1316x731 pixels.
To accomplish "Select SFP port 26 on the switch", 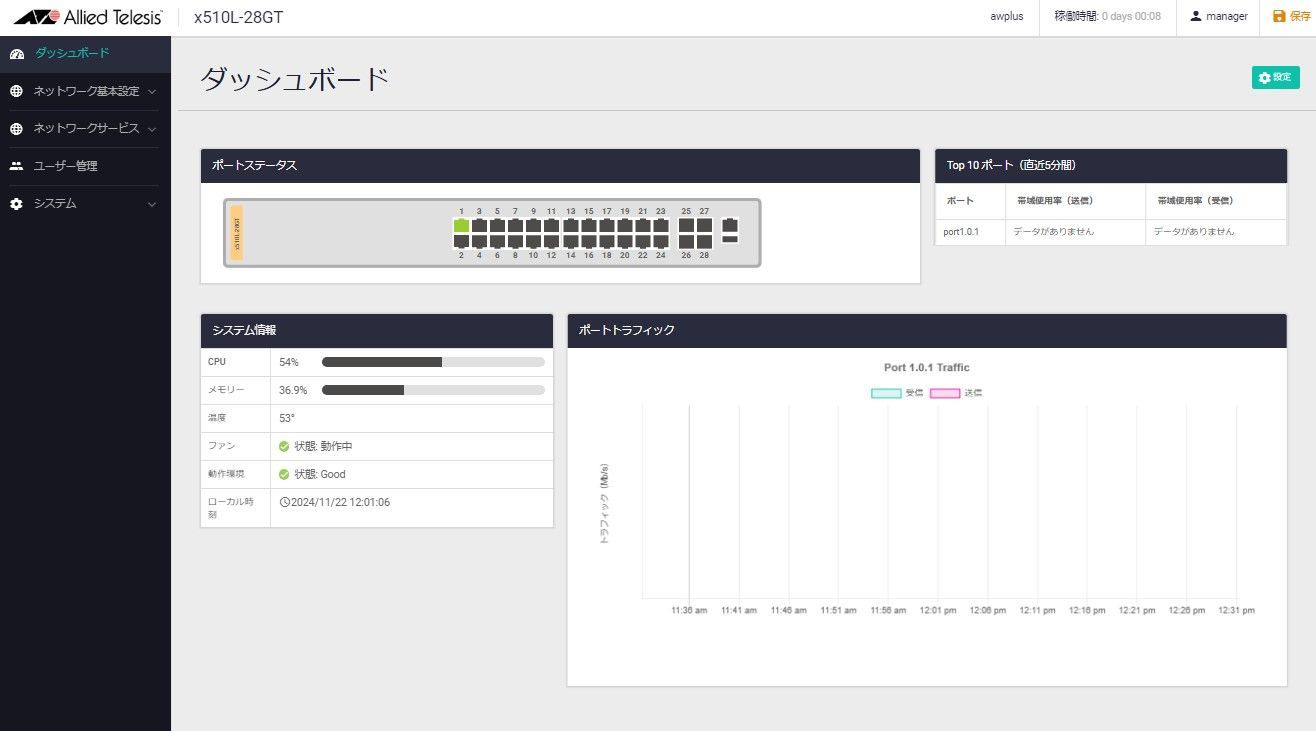I will tap(686, 241).
